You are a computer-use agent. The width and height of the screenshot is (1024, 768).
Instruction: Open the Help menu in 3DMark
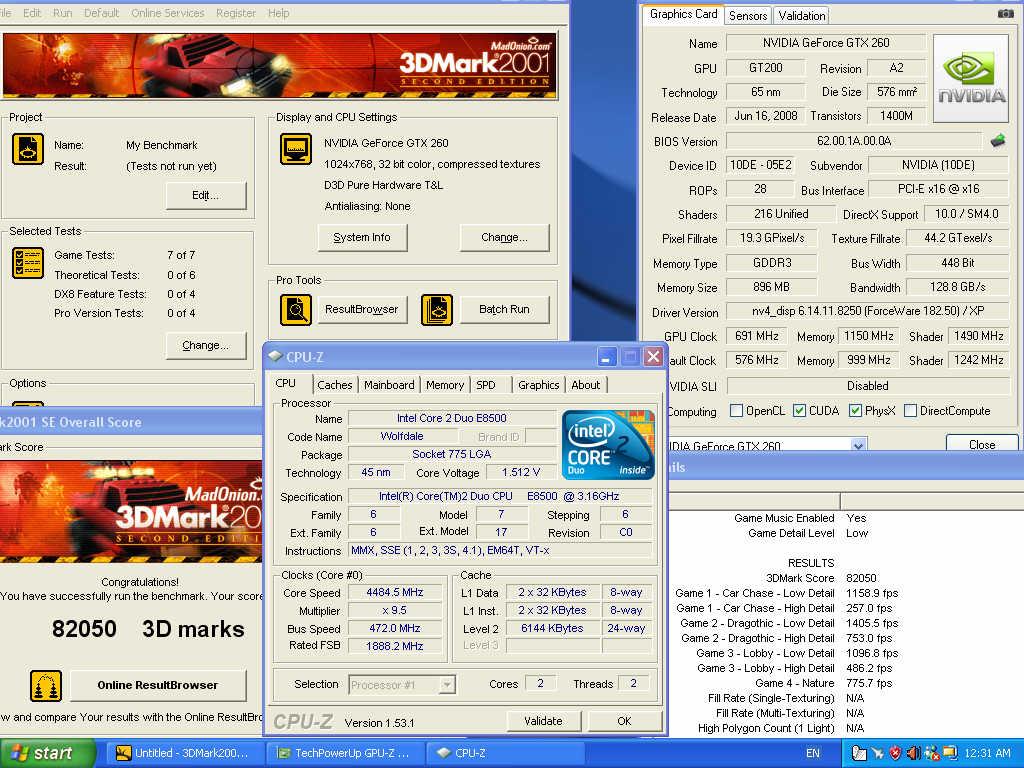278,13
